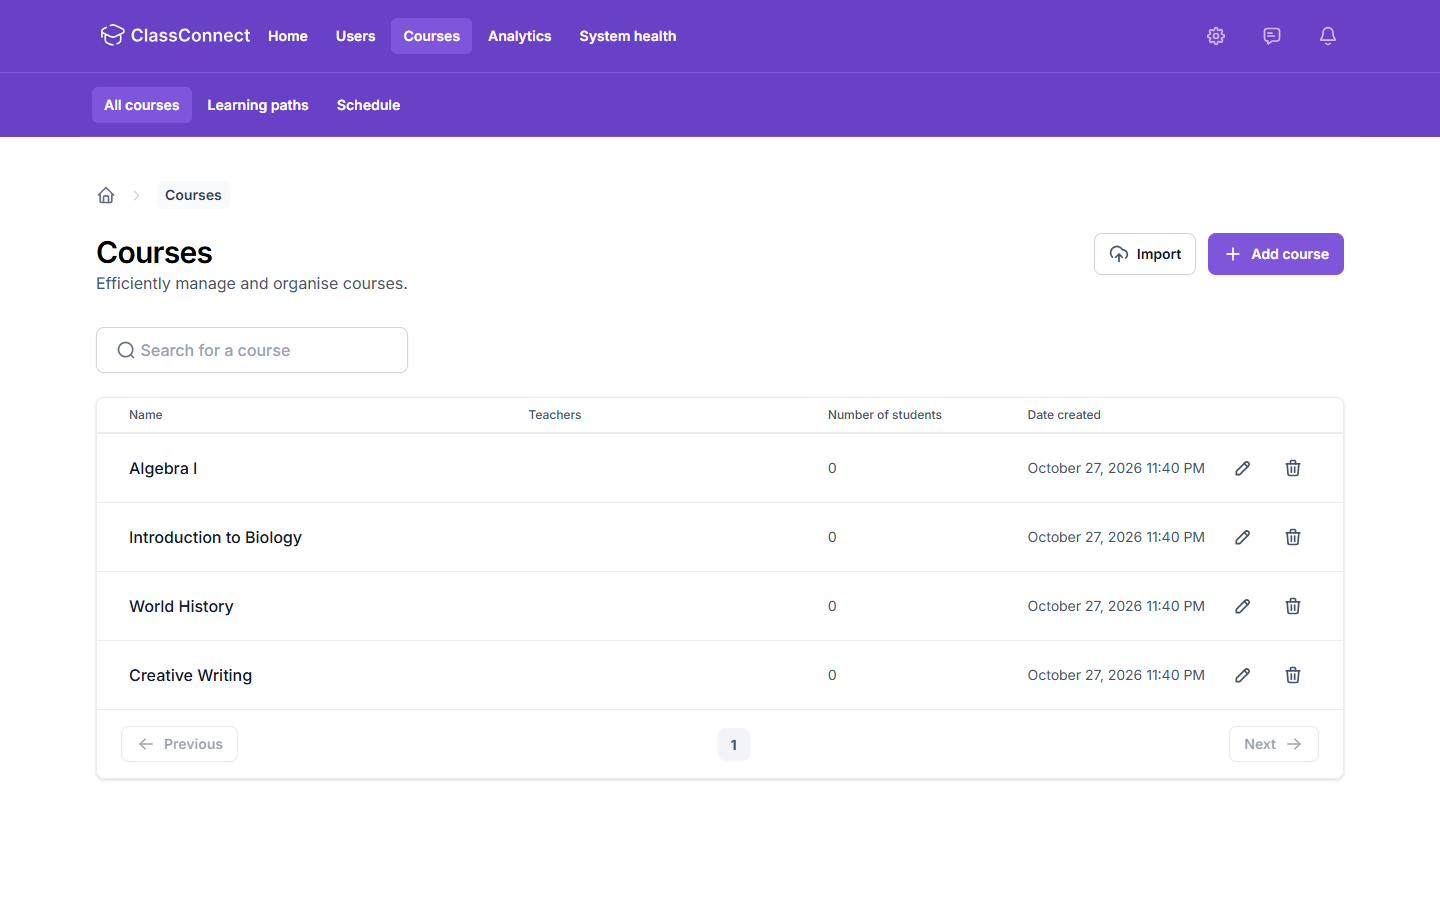Click the home breadcrumb icon
The image size is (1440, 900).
point(106,195)
